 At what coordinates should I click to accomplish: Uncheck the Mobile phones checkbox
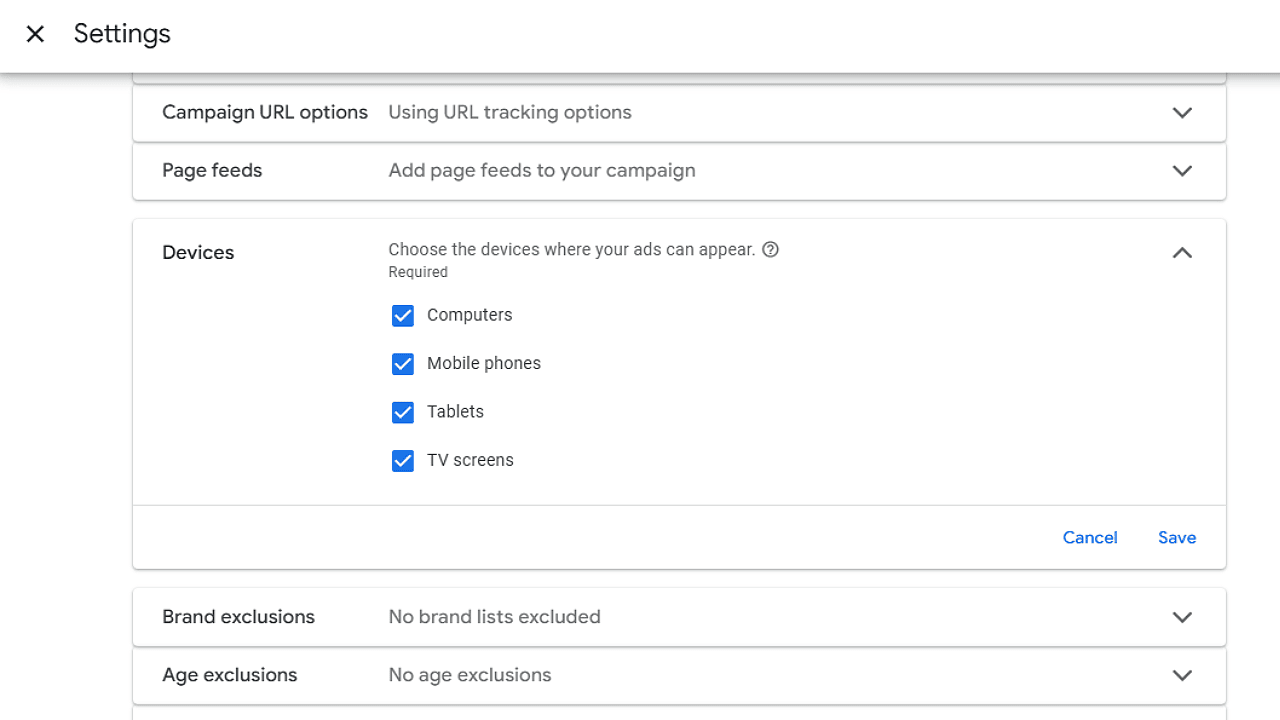point(403,364)
